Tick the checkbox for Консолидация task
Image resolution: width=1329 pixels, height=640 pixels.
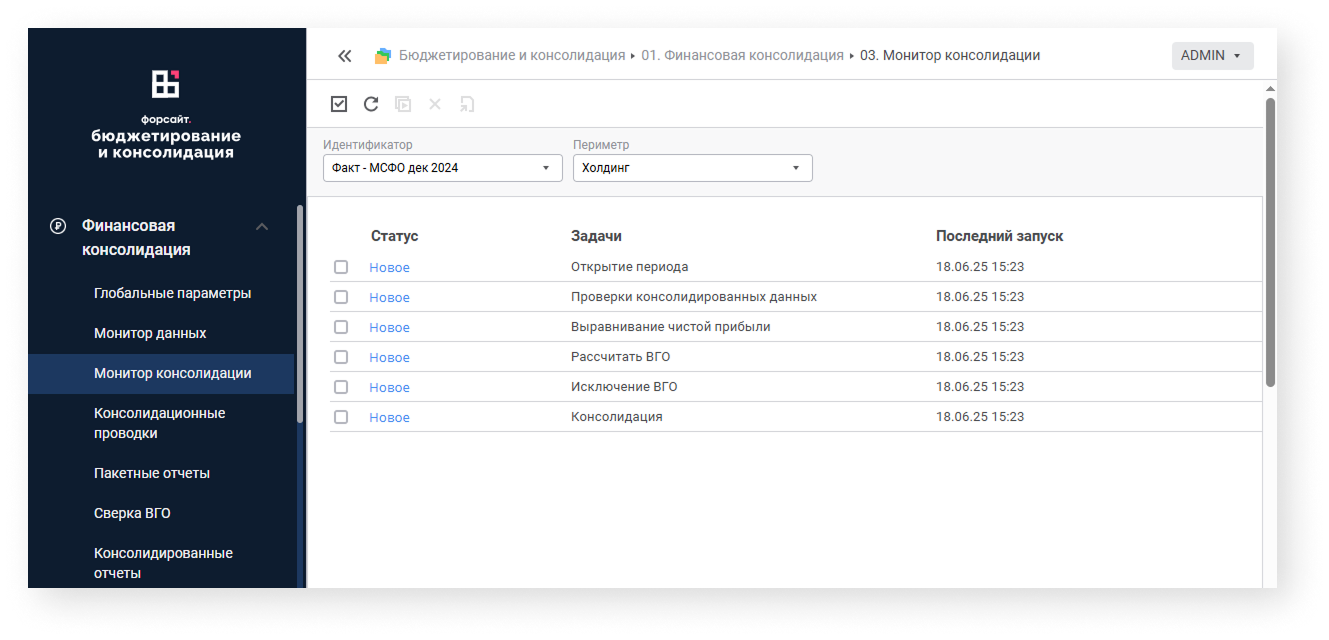(x=341, y=417)
